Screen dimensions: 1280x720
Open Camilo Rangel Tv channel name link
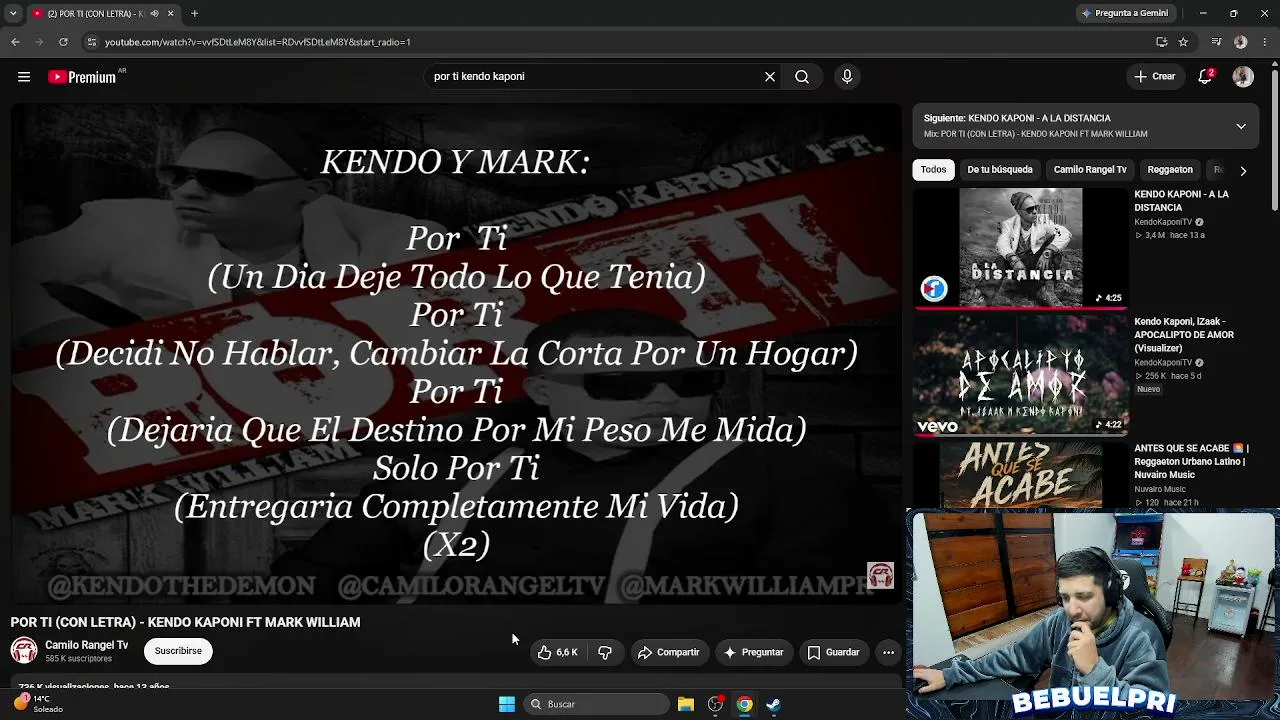click(87, 645)
